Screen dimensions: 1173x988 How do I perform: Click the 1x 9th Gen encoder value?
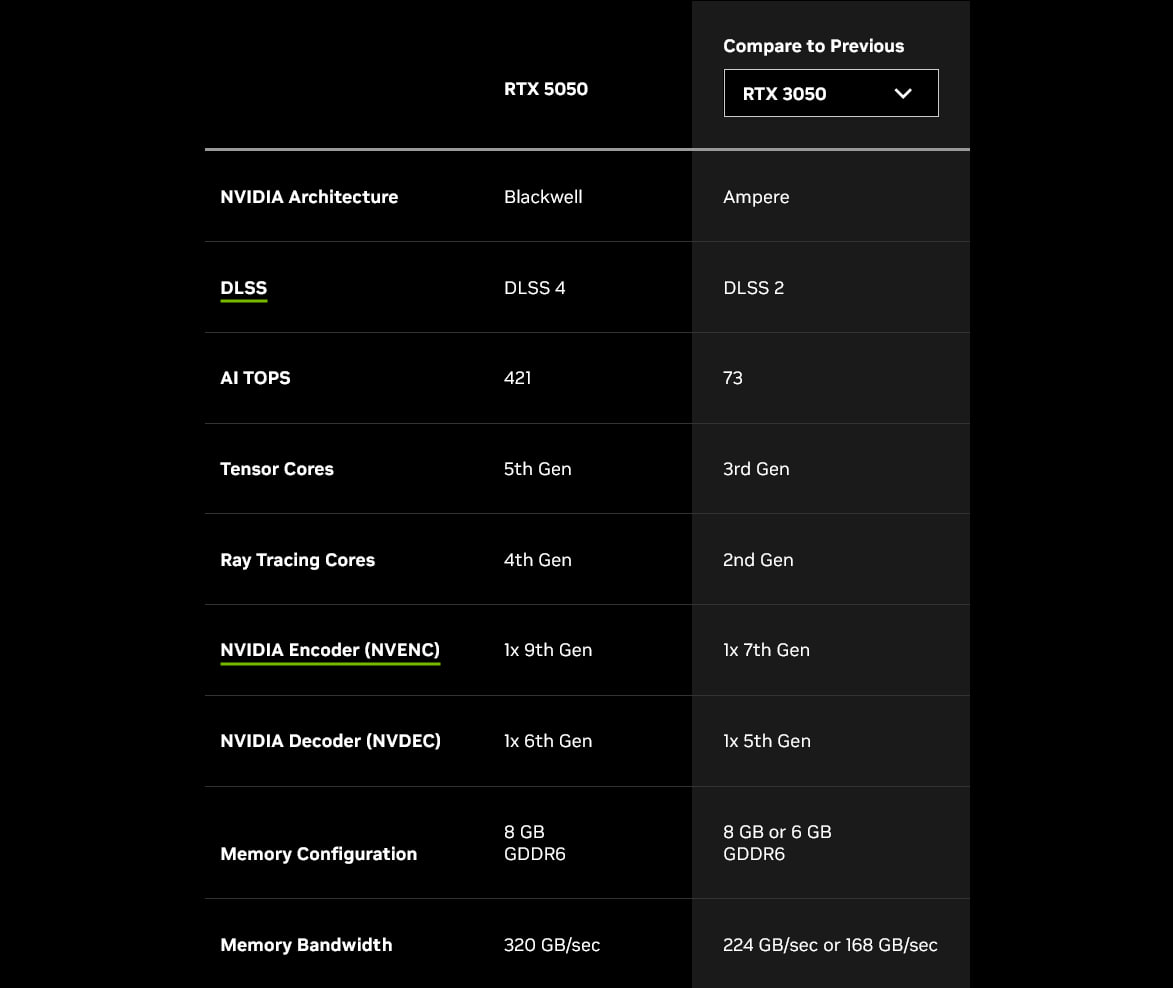point(548,650)
